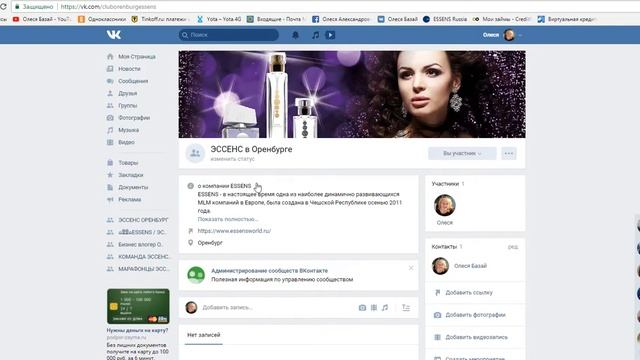Click ред. to edit contacts
The height and width of the screenshot is (360, 640).
(x=513, y=247)
